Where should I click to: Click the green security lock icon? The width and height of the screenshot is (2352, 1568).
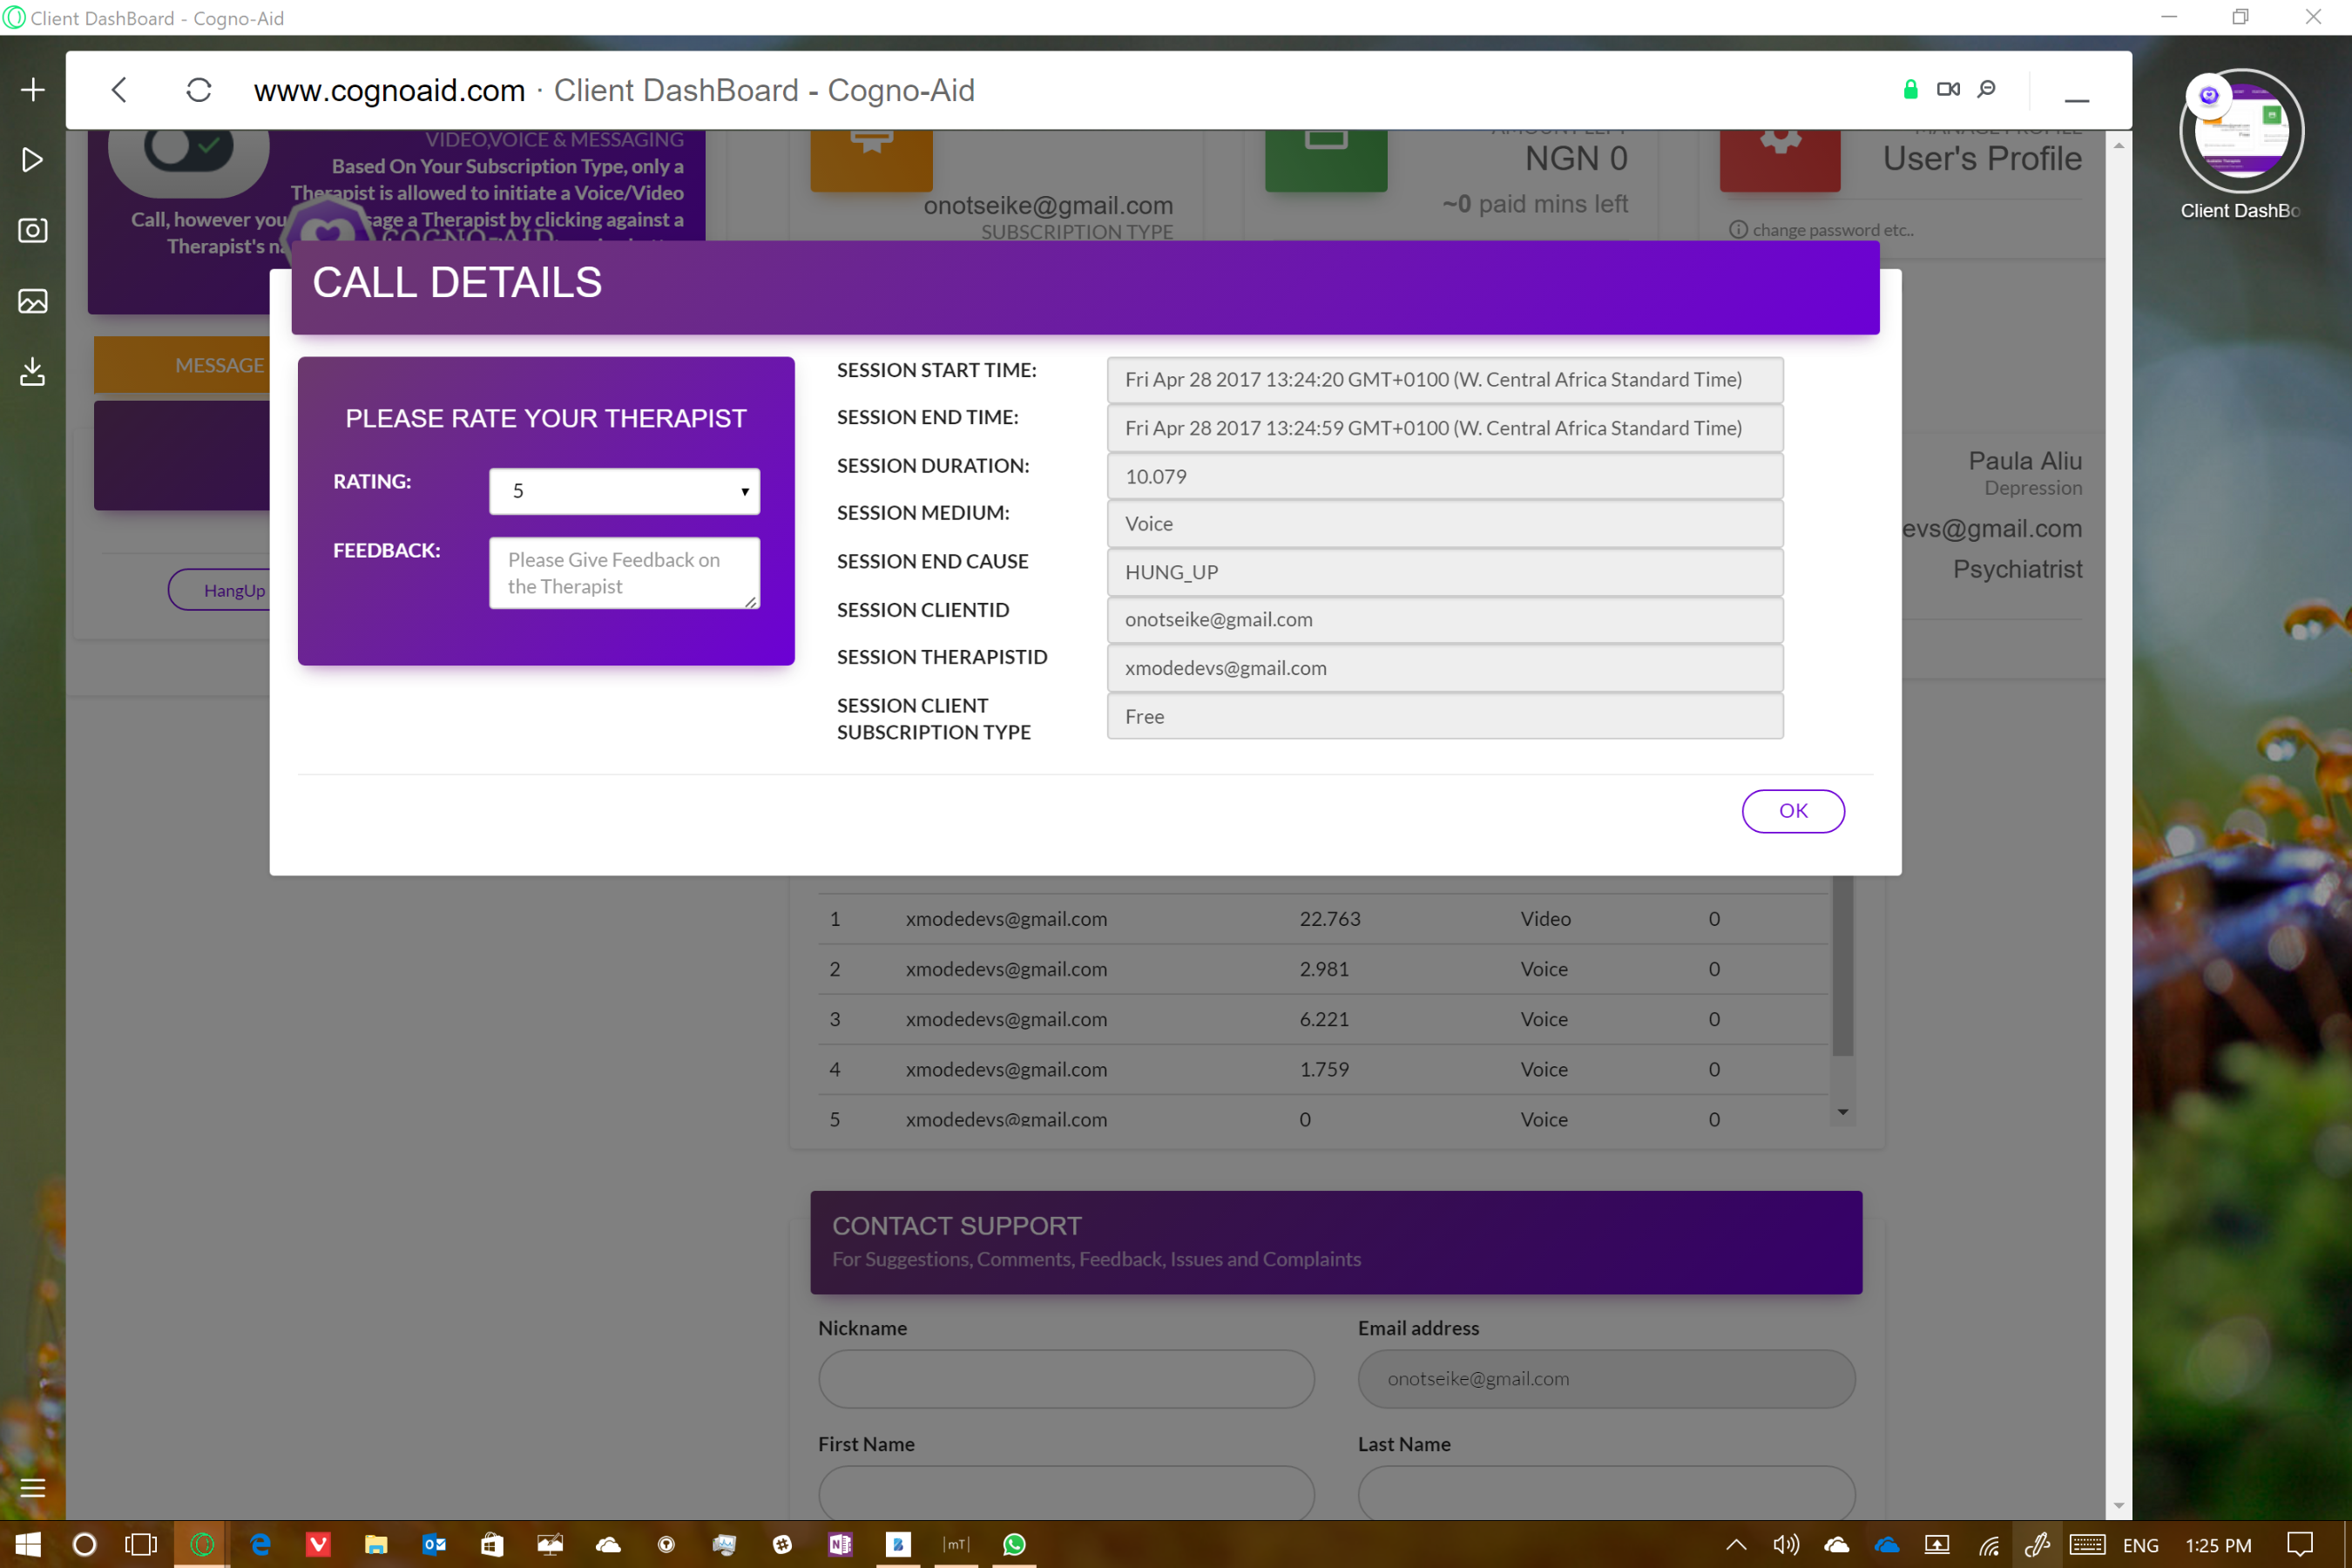(x=1910, y=89)
